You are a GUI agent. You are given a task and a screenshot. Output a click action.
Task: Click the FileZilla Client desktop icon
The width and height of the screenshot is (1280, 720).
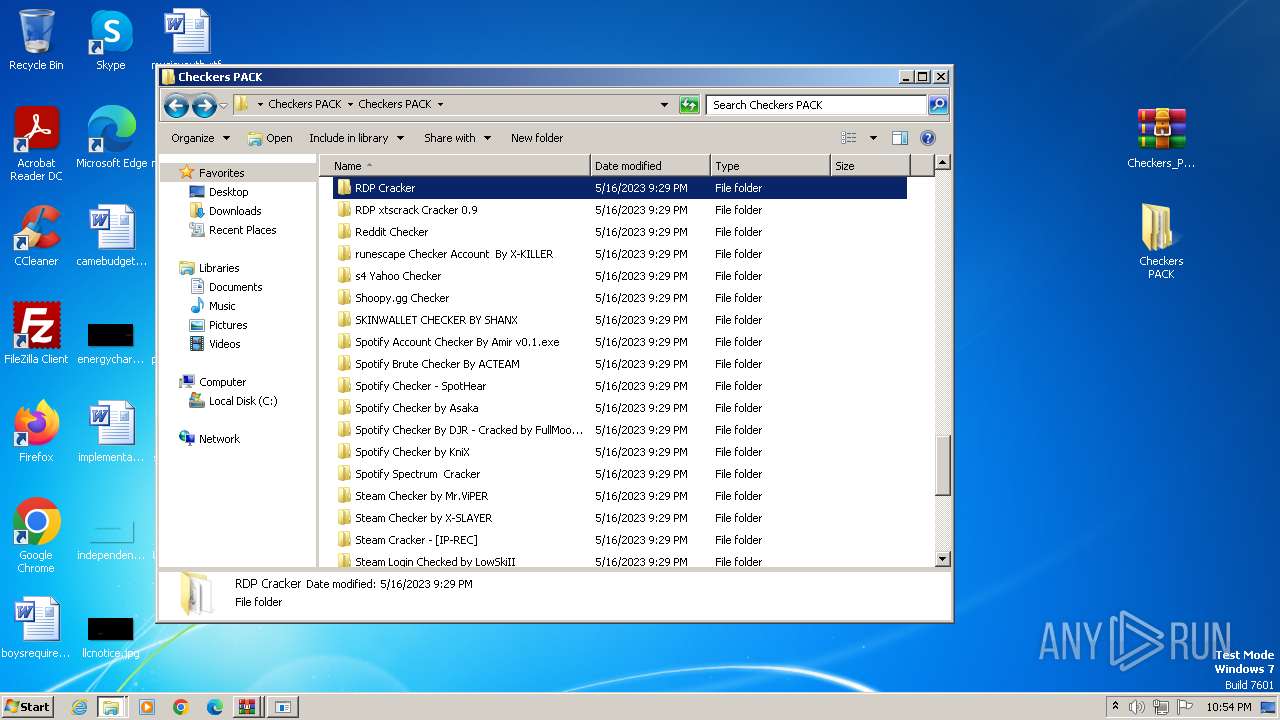[36, 334]
